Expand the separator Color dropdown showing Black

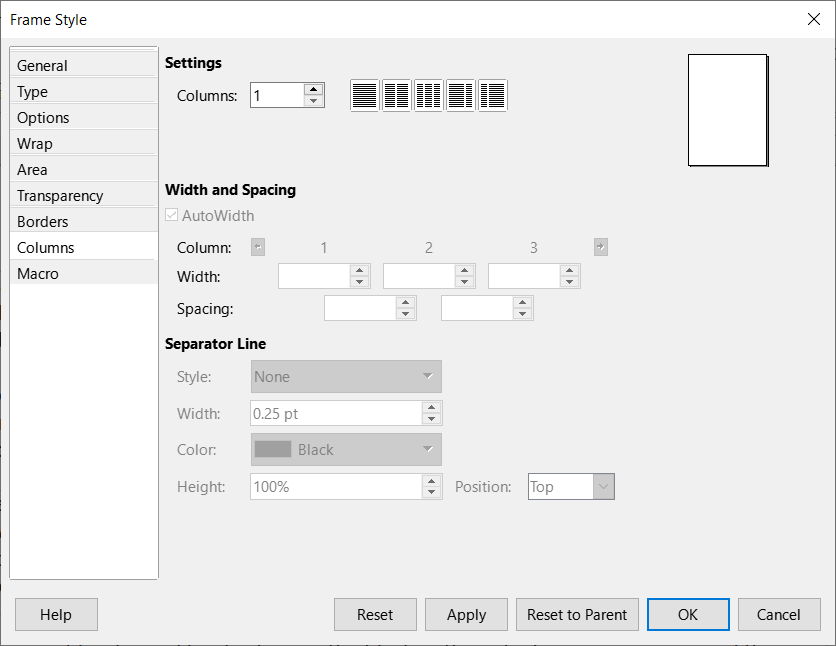click(x=346, y=449)
